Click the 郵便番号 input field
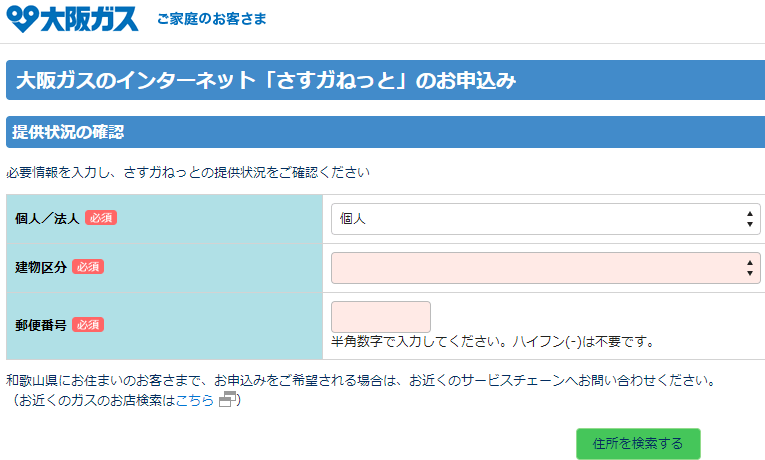 [x=381, y=317]
